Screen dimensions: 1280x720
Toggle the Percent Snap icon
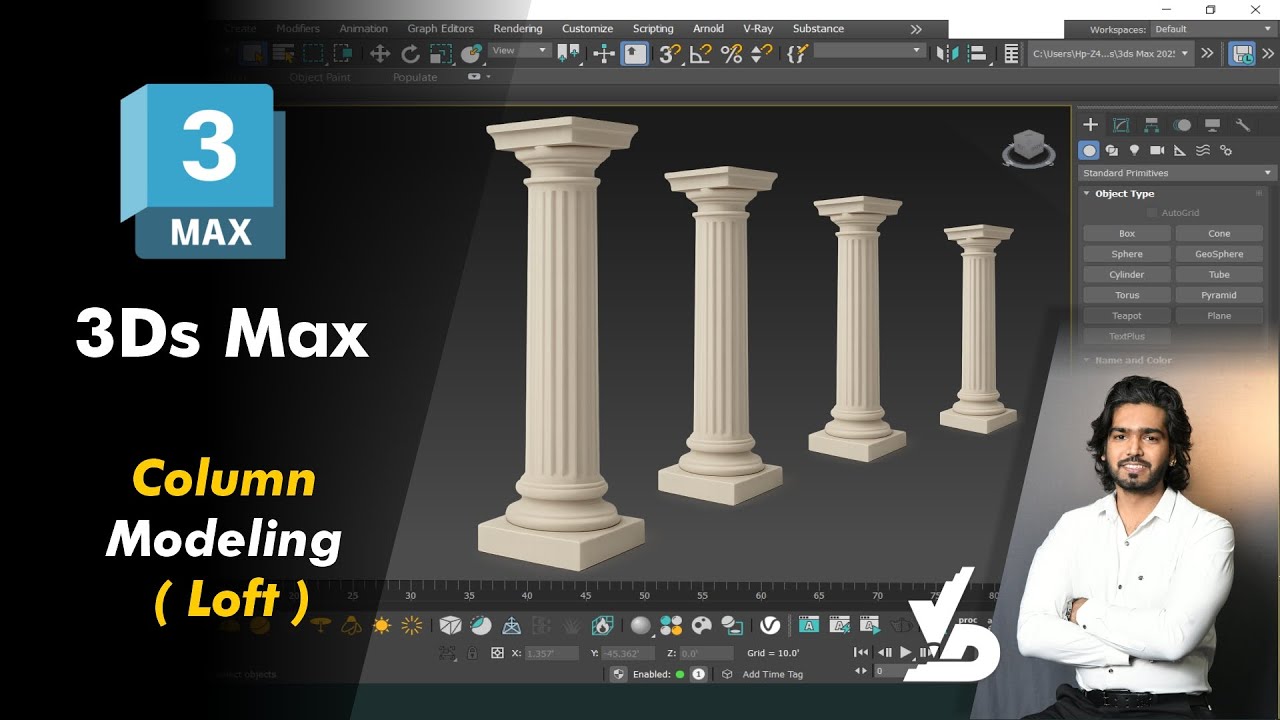[731, 54]
